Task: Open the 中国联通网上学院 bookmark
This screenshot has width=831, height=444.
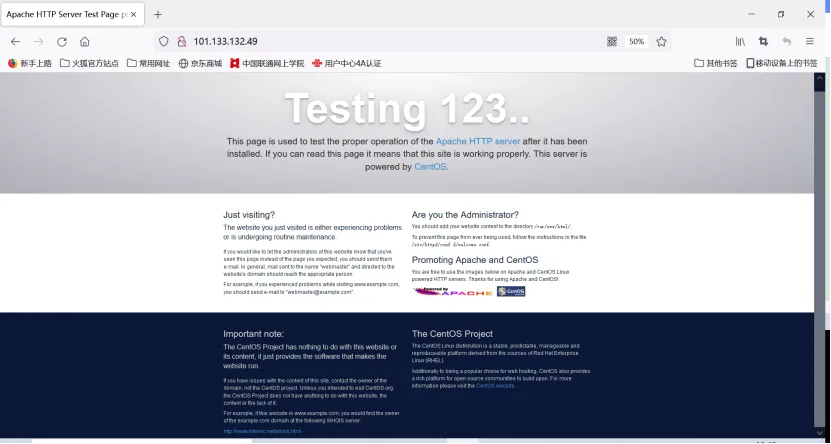Action: [x=267, y=64]
